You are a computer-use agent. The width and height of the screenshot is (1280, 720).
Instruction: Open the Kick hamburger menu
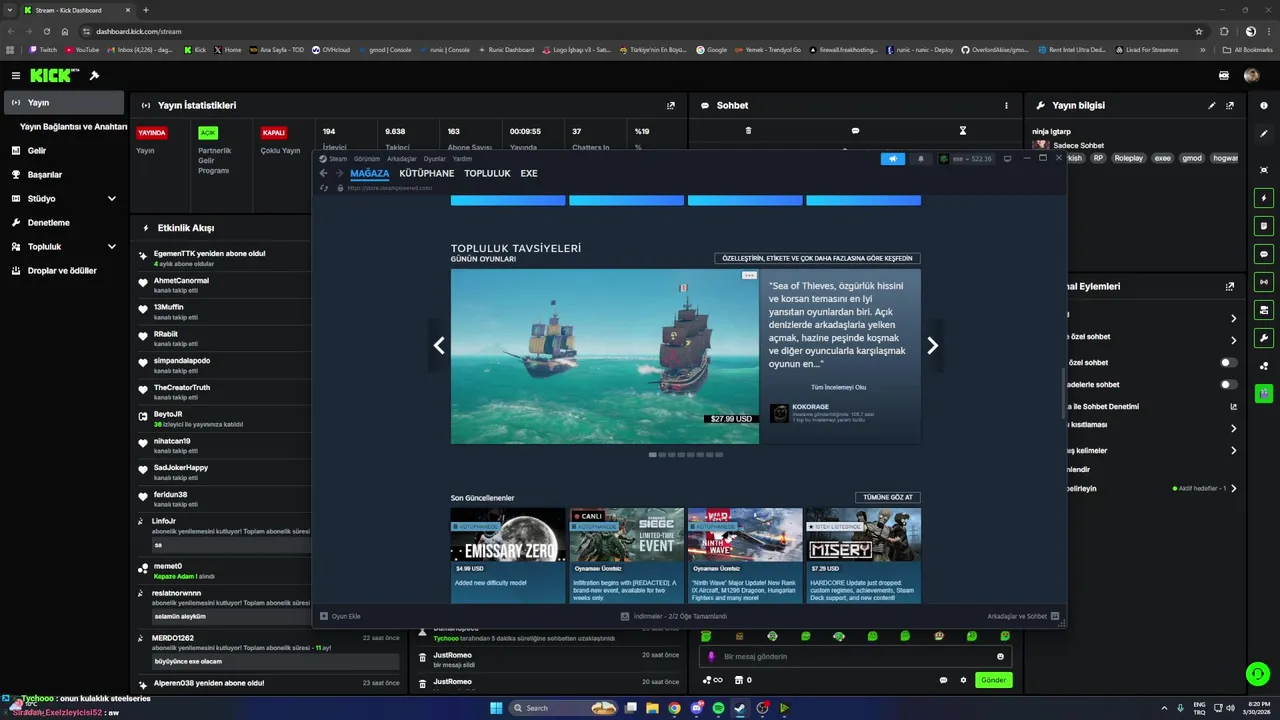pos(15,75)
